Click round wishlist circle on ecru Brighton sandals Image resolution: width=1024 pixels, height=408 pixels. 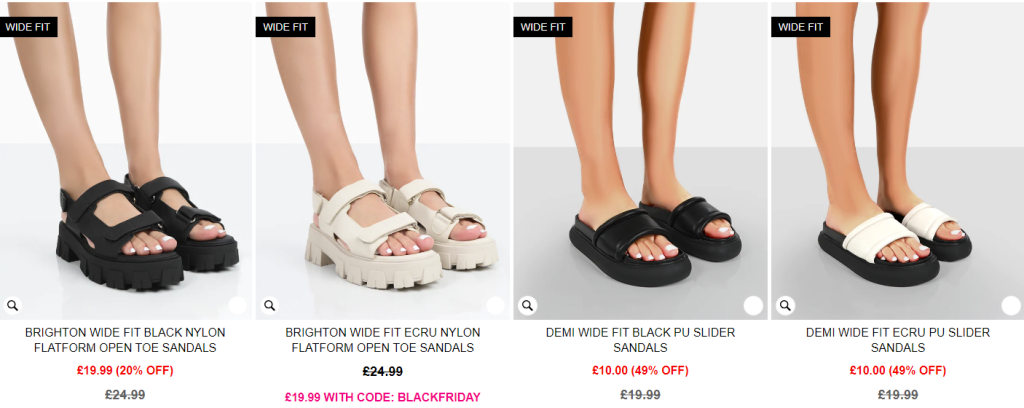pyautogui.click(x=496, y=305)
